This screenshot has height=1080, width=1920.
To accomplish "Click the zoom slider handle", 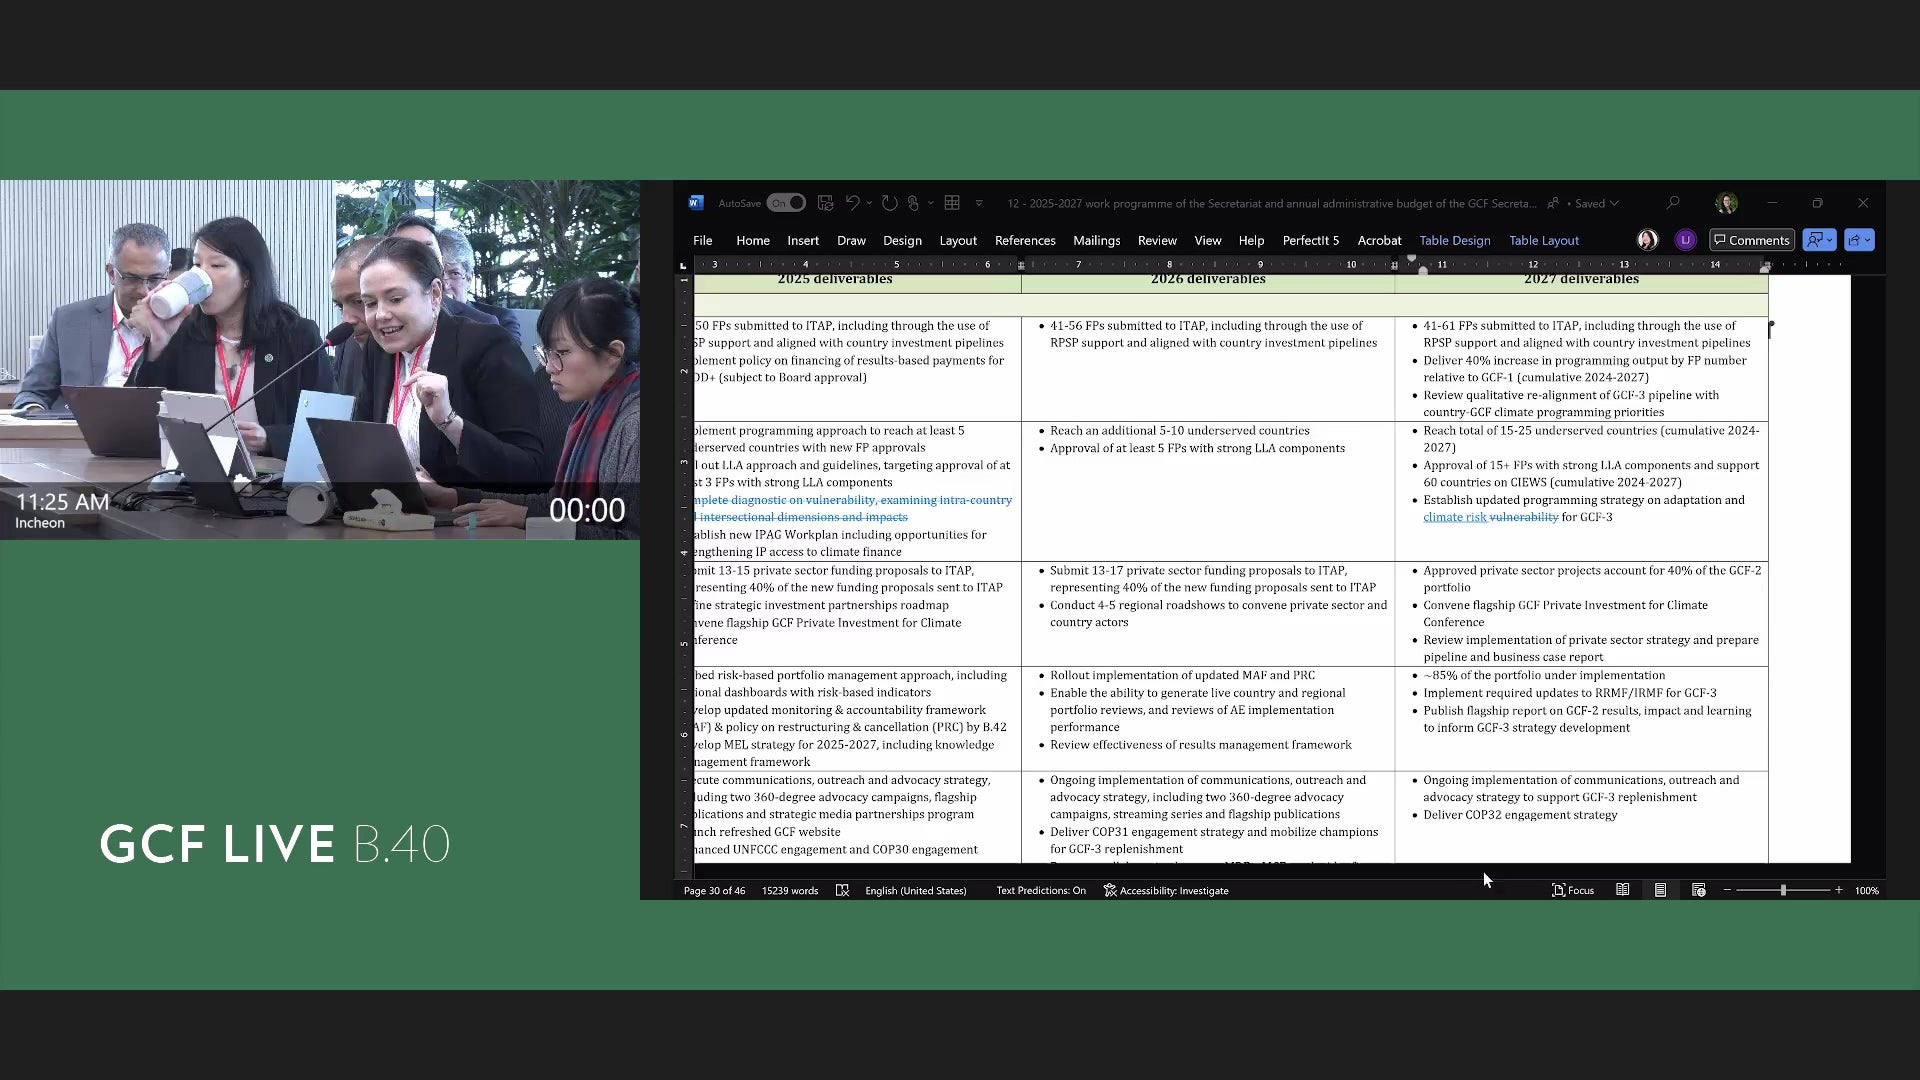I will pyautogui.click(x=1783, y=890).
